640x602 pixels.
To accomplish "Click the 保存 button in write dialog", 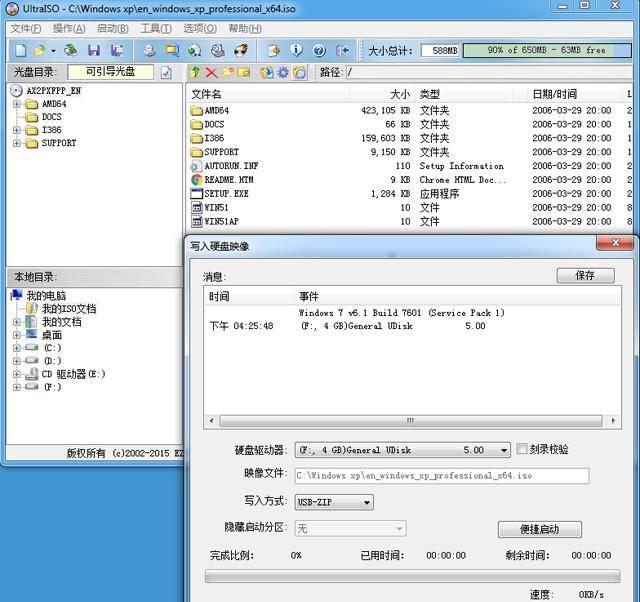I will pos(585,275).
